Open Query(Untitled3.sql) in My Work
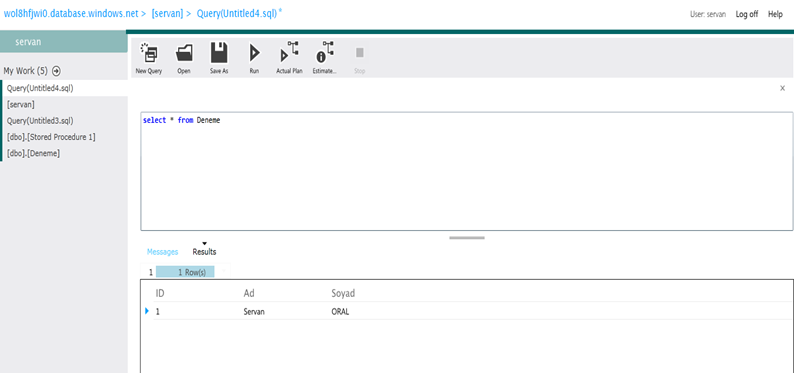Screen dimensions: 794x373 [64, 120]
